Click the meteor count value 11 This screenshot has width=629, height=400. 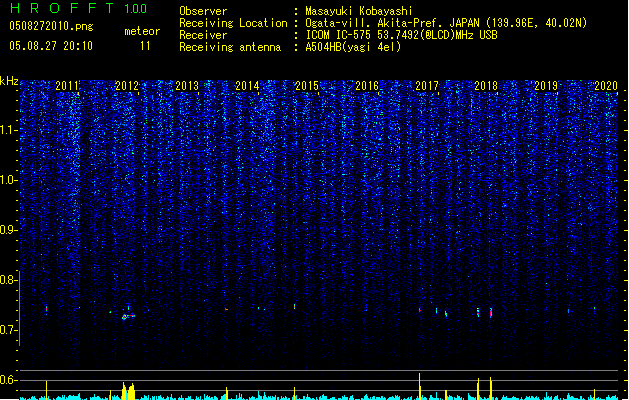145,46
